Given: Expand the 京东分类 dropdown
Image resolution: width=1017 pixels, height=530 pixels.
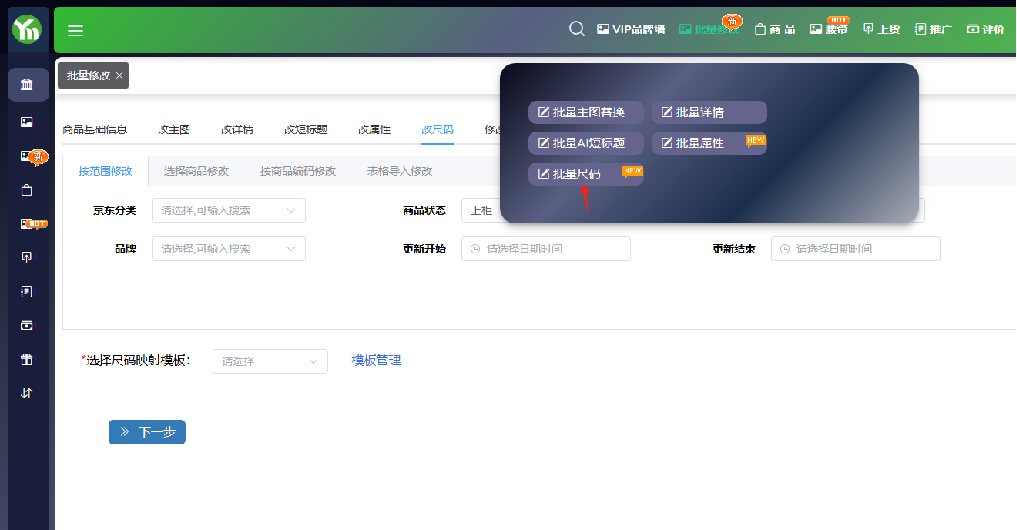Looking at the screenshot, I should coord(228,210).
